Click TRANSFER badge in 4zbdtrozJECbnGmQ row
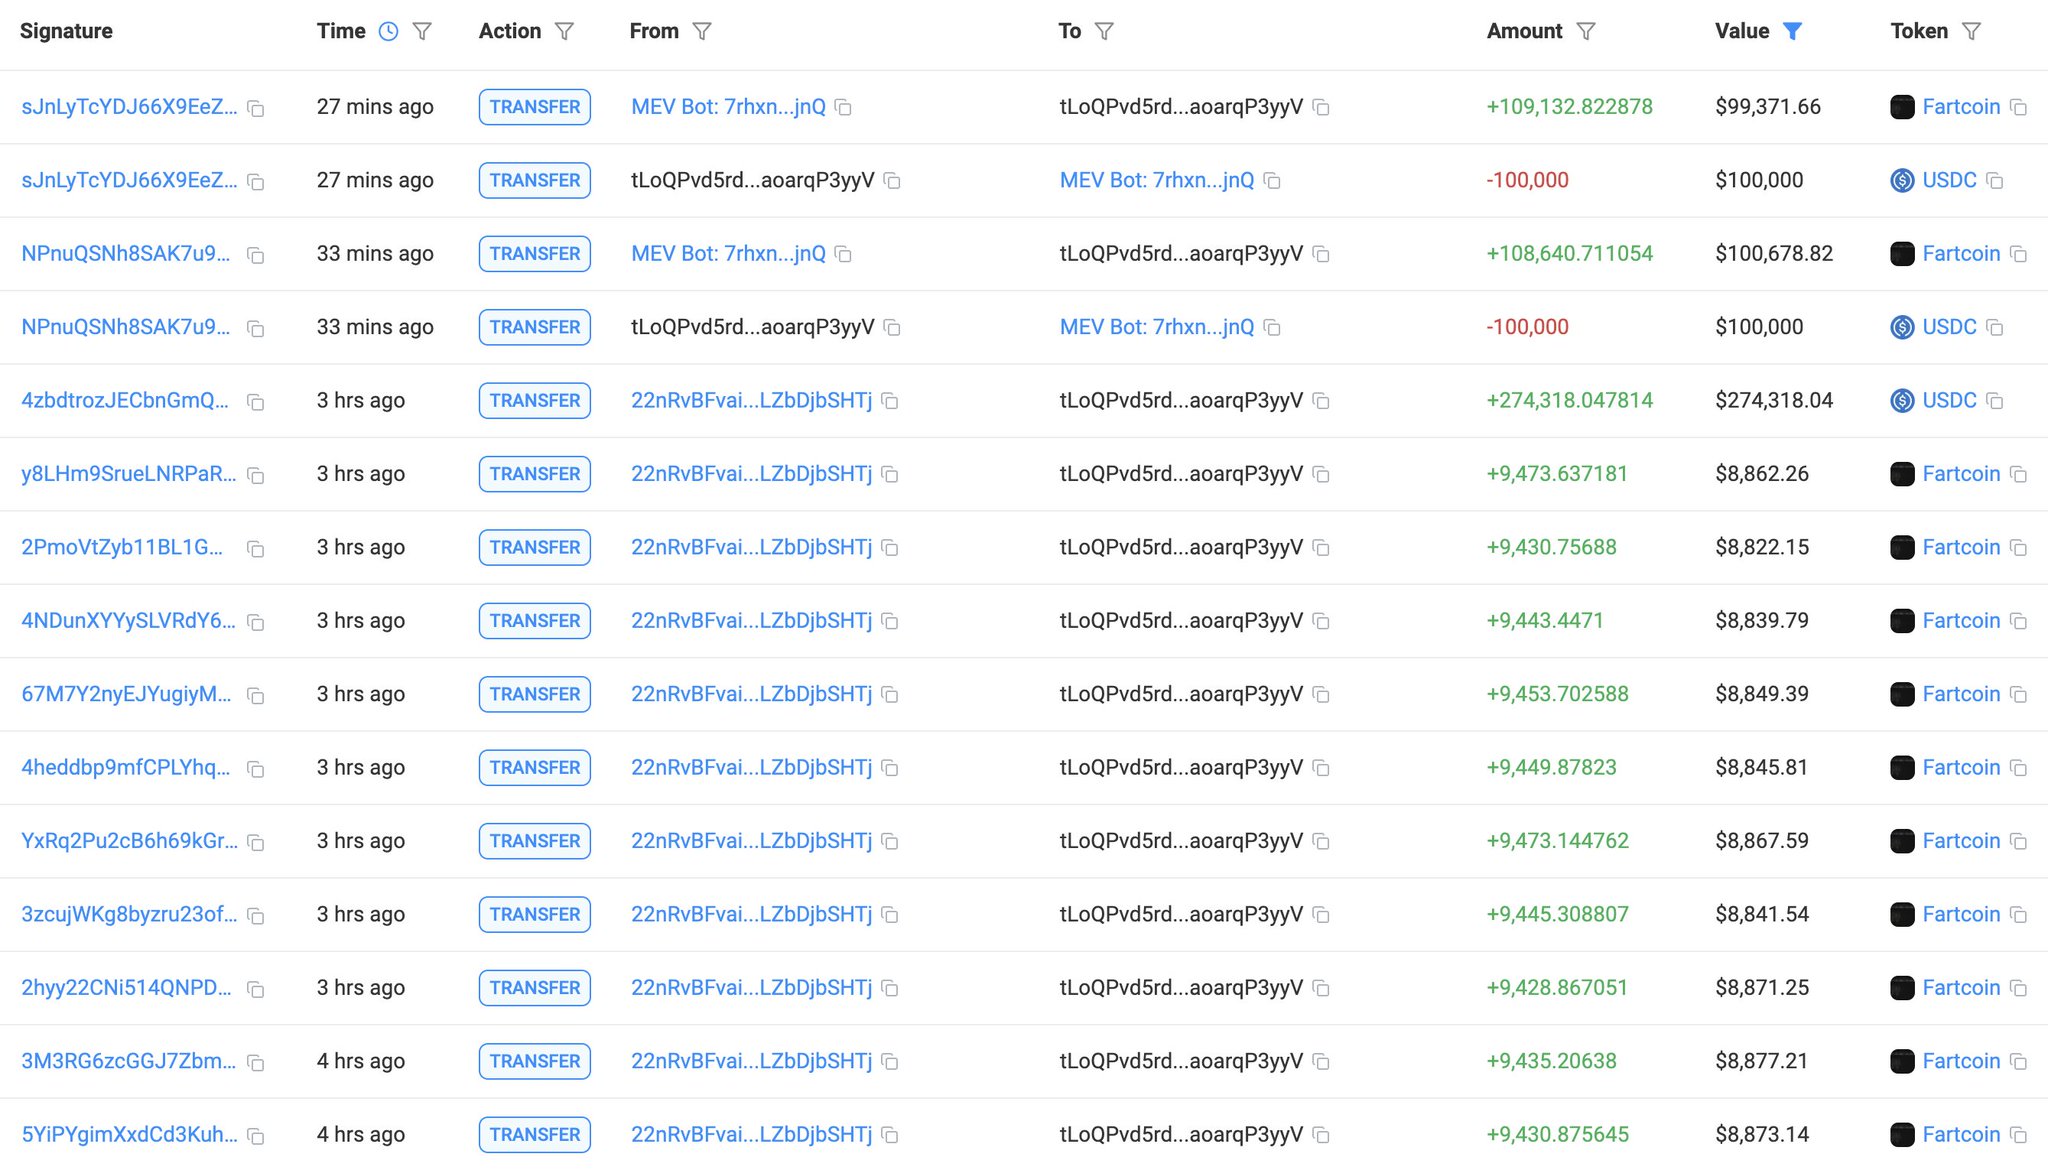Viewport: 2048px width, 1170px height. click(535, 400)
